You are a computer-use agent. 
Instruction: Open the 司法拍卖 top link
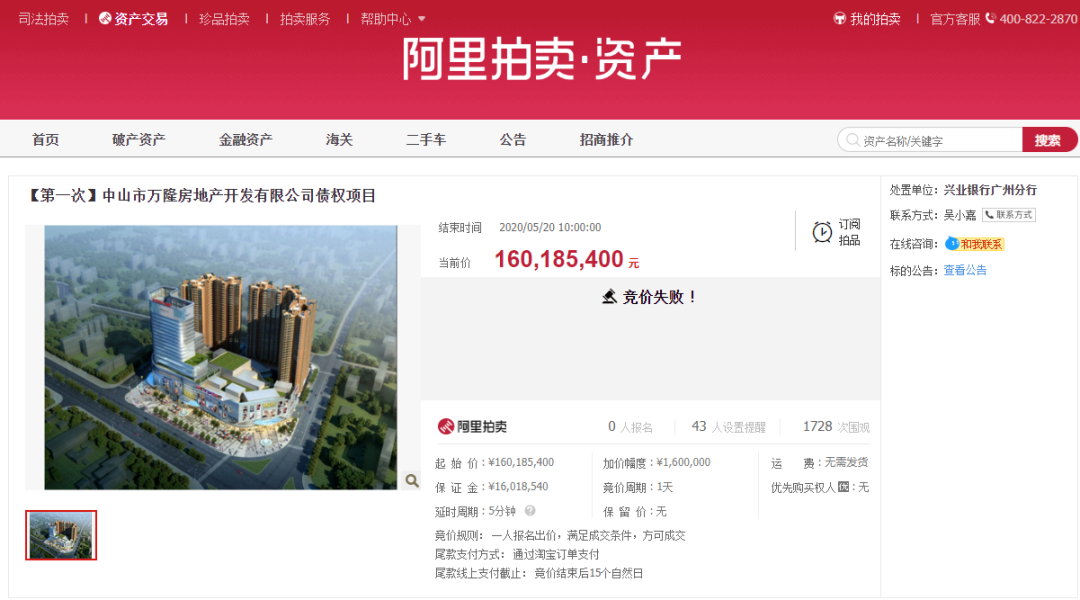tap(43, 19)
